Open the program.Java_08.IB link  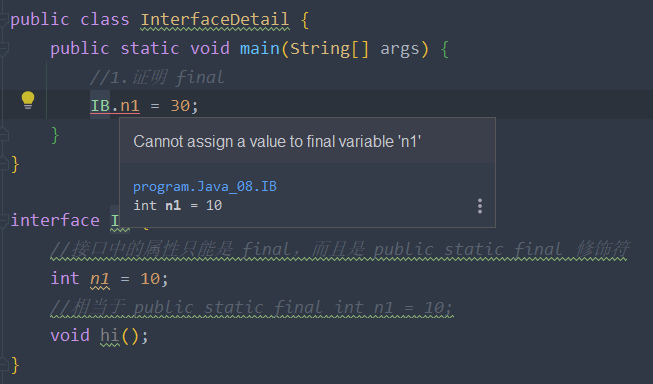click(204, 186)
